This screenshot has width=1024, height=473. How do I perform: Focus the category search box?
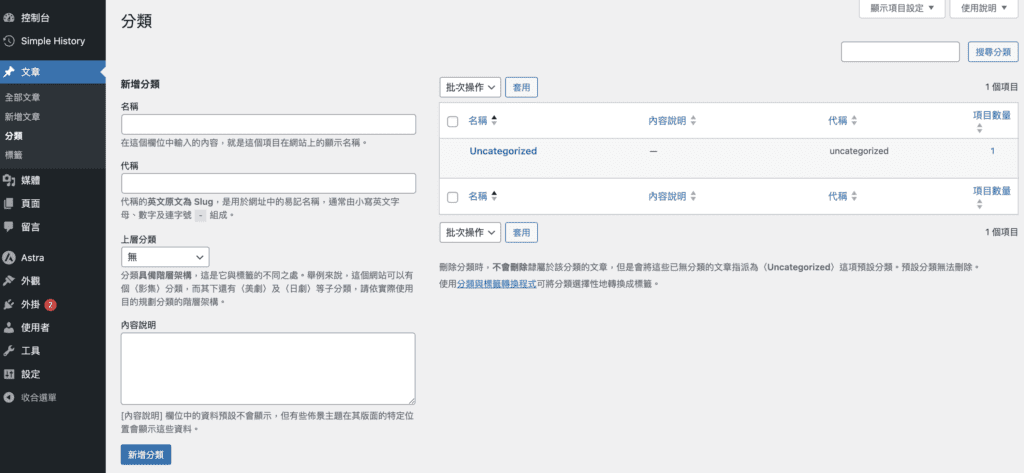coord(900,52)
